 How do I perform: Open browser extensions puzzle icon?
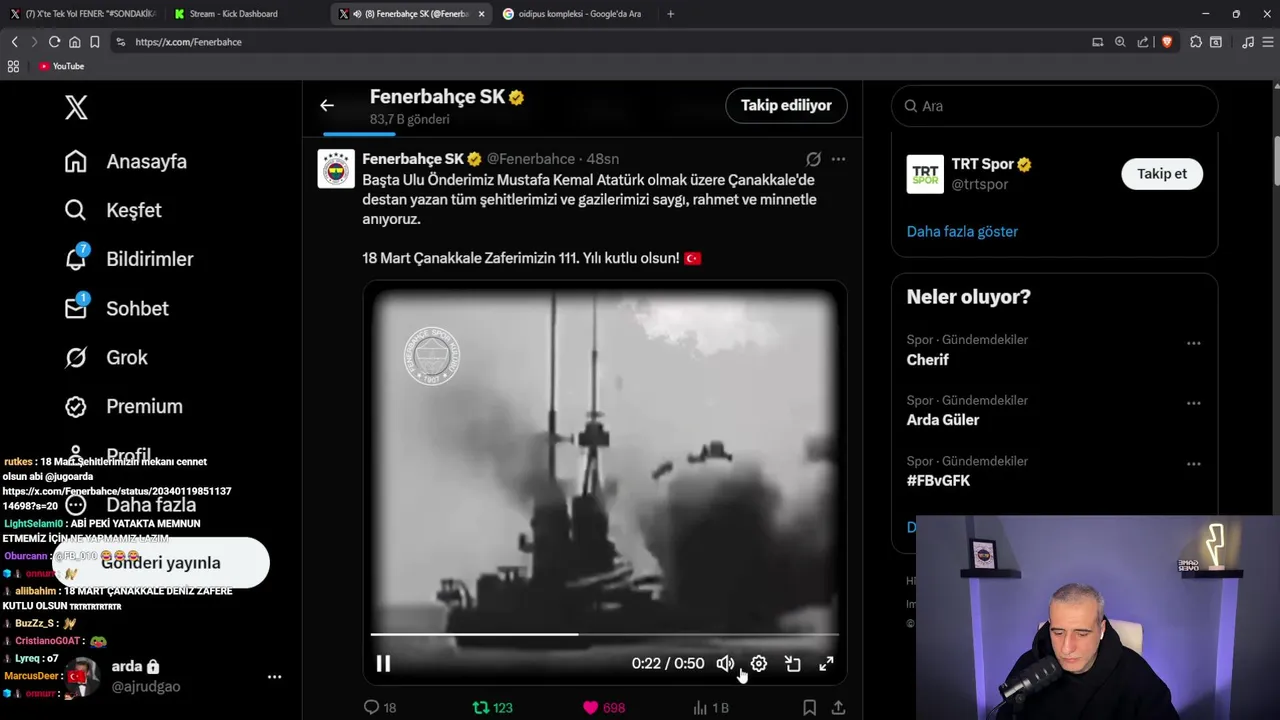point(1196,42)
